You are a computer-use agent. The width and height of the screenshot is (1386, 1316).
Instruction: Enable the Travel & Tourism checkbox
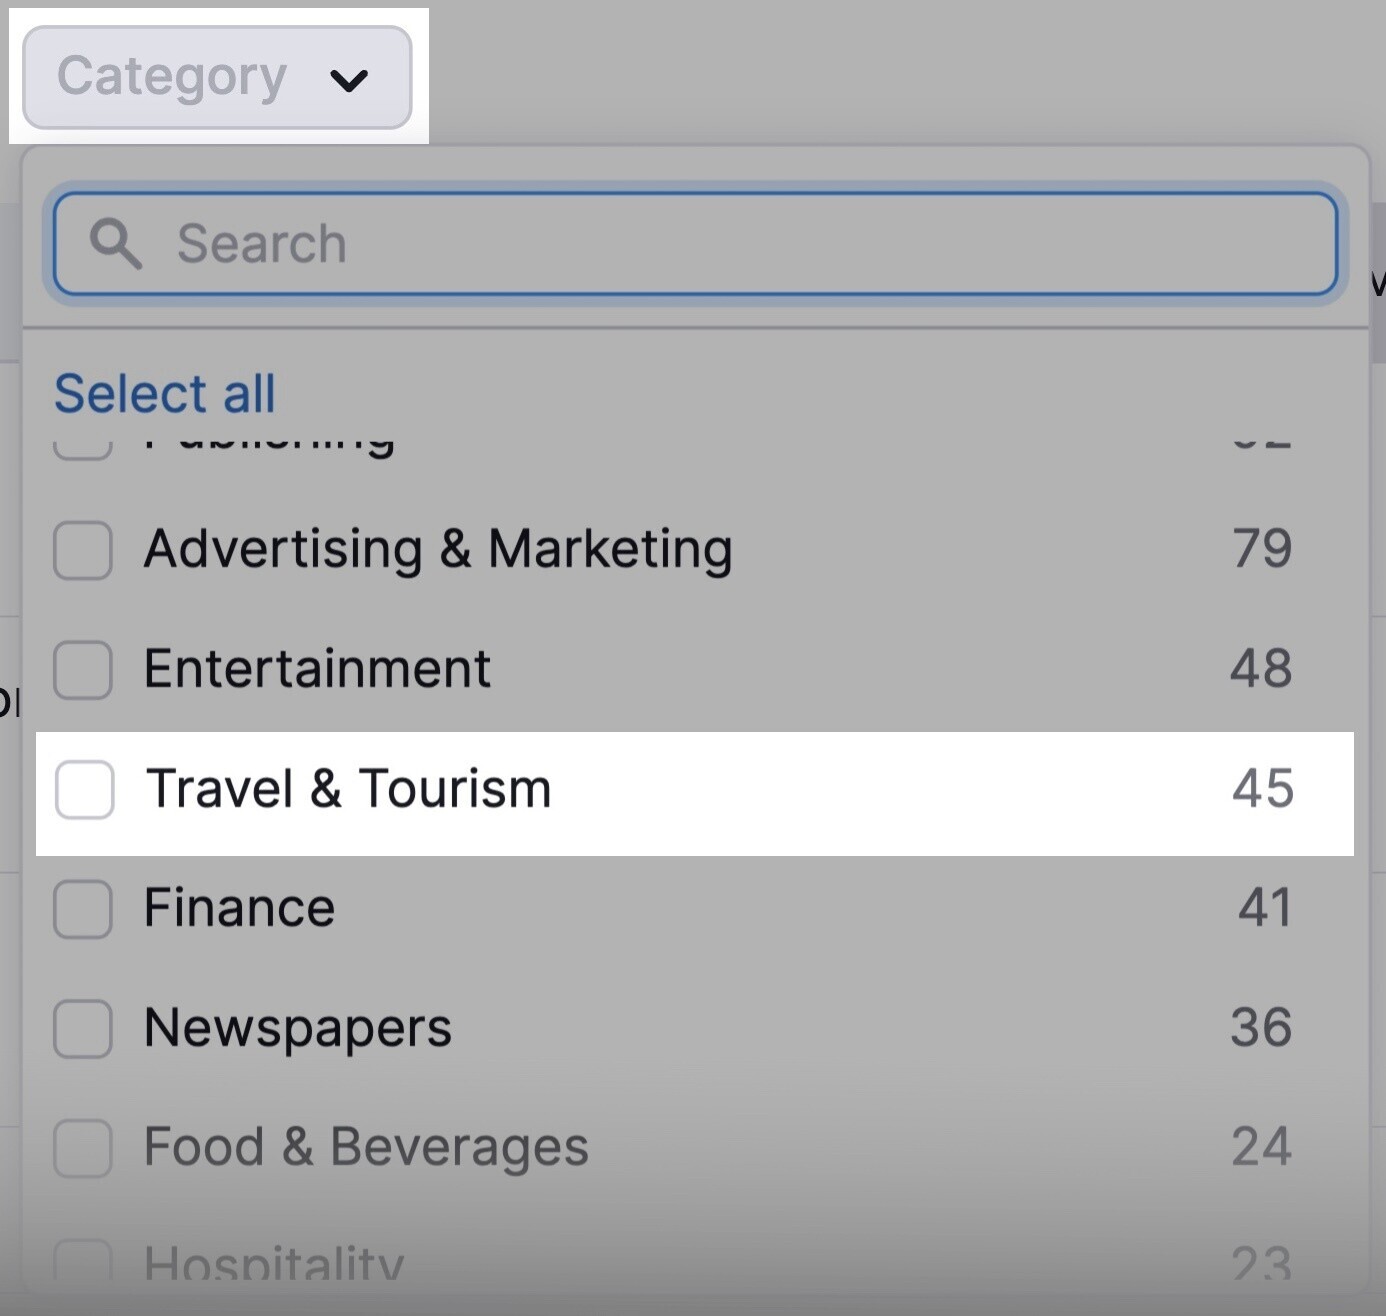(85, 789)
